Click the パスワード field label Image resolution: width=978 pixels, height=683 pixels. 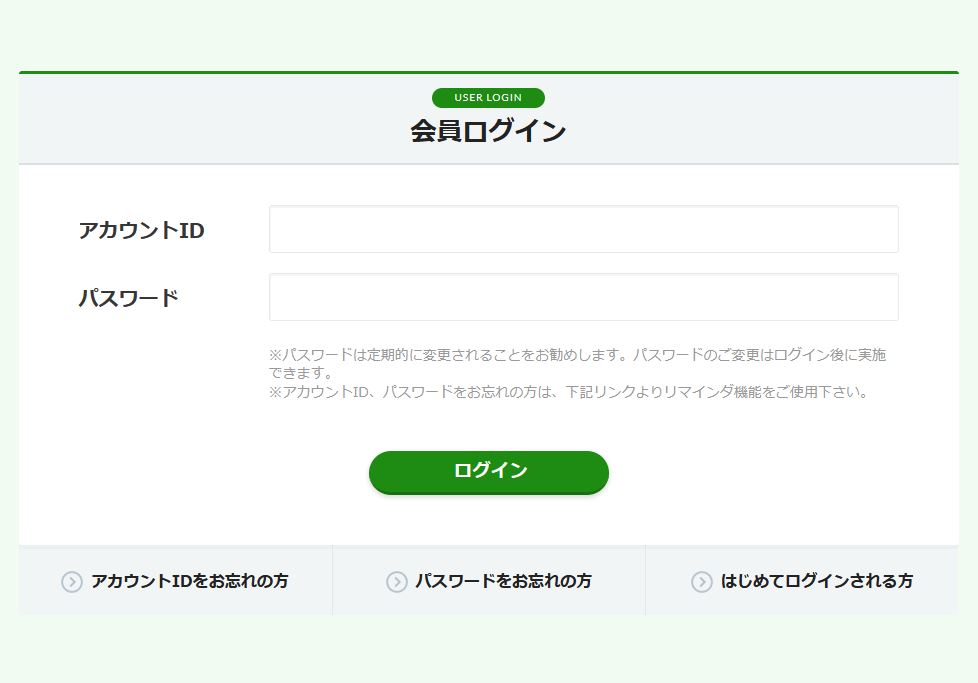tap(128, 298)
